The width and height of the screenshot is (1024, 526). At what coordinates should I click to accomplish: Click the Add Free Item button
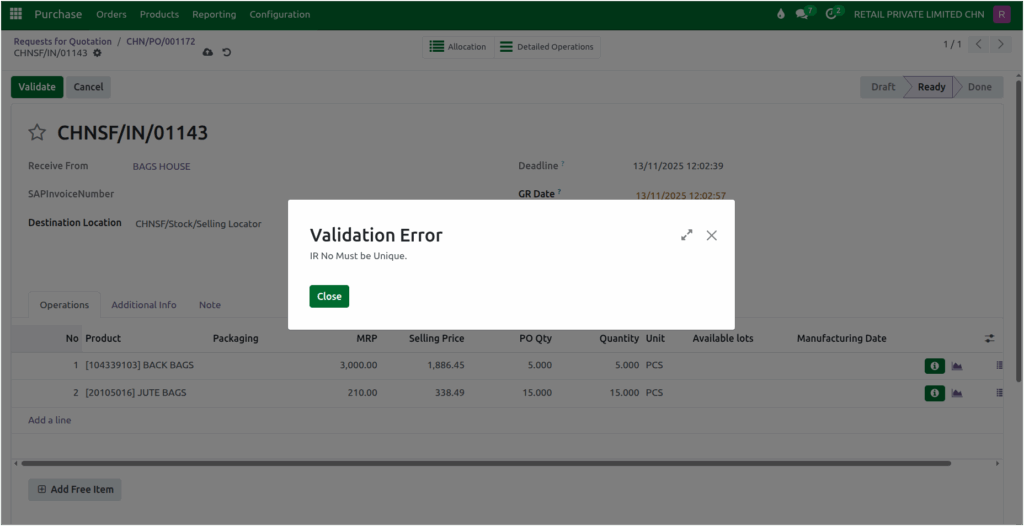tap(75, 489)
